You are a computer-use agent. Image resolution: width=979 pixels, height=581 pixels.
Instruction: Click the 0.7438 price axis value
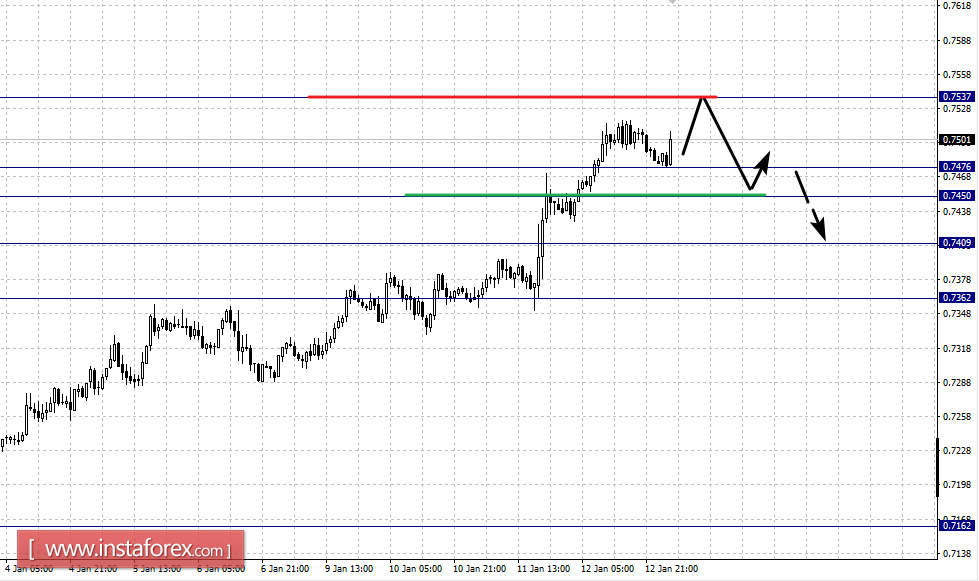(957, 212)
